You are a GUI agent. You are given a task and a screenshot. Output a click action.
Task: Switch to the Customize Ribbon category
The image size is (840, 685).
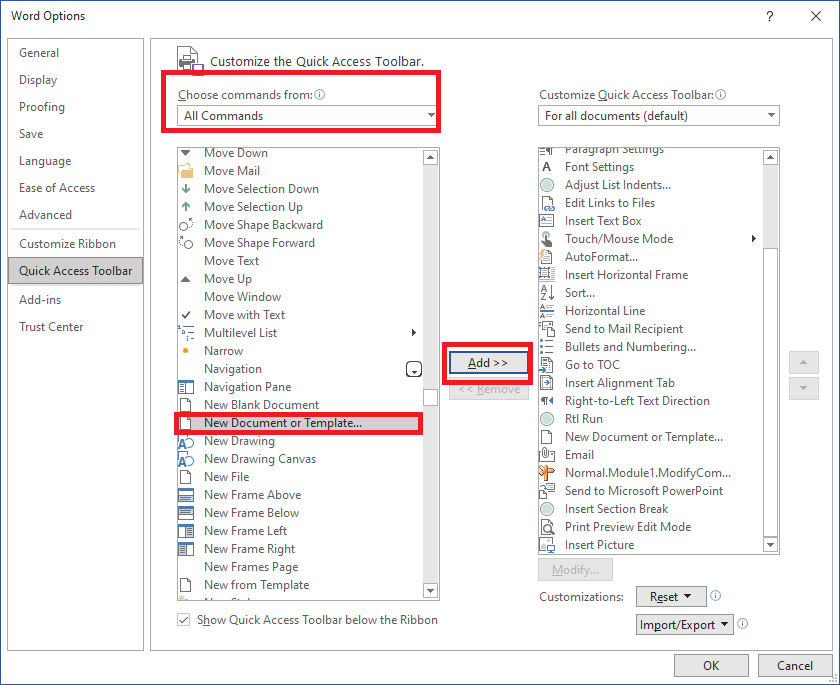(x=68, y=244)
